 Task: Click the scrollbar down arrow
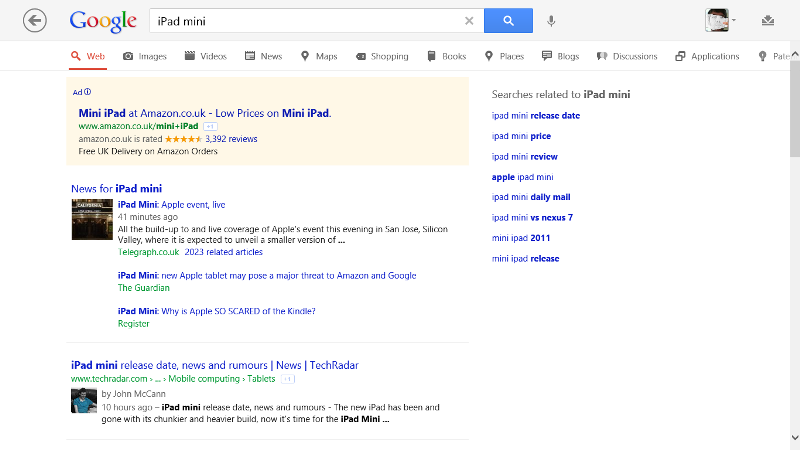[795, 438]
